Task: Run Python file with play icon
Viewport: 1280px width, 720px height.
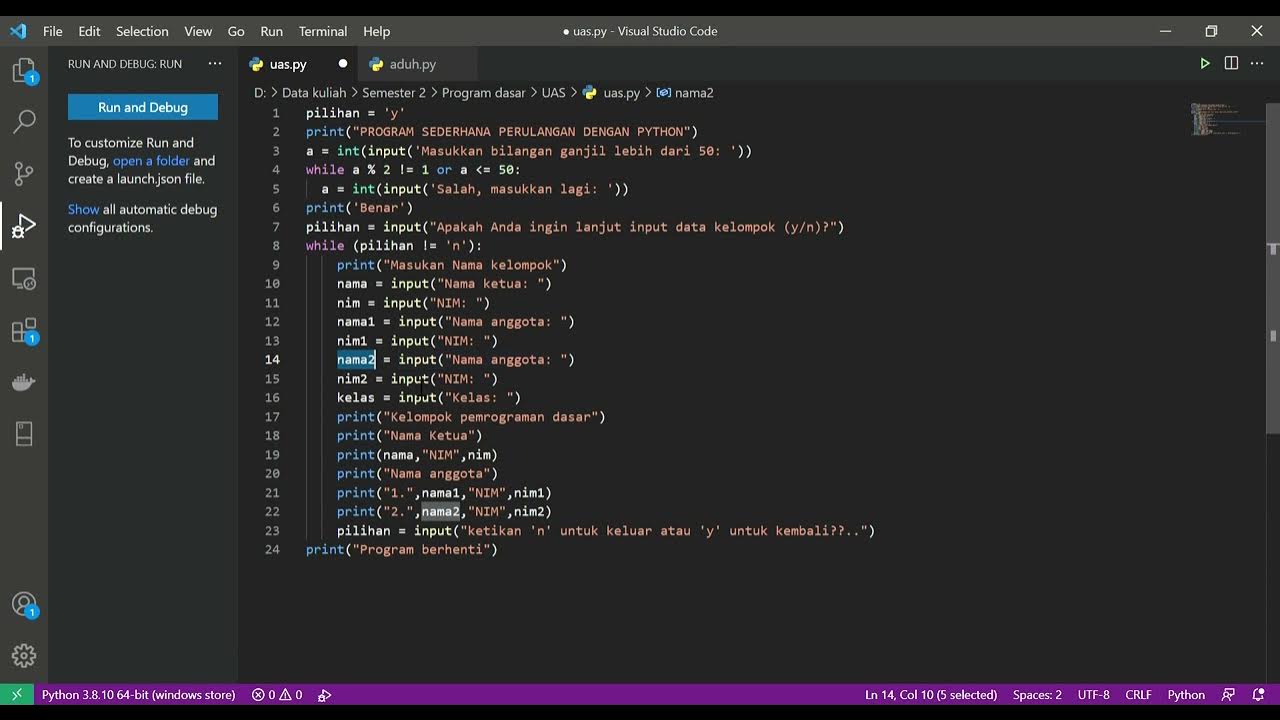Action: [x=1205, y=63]
